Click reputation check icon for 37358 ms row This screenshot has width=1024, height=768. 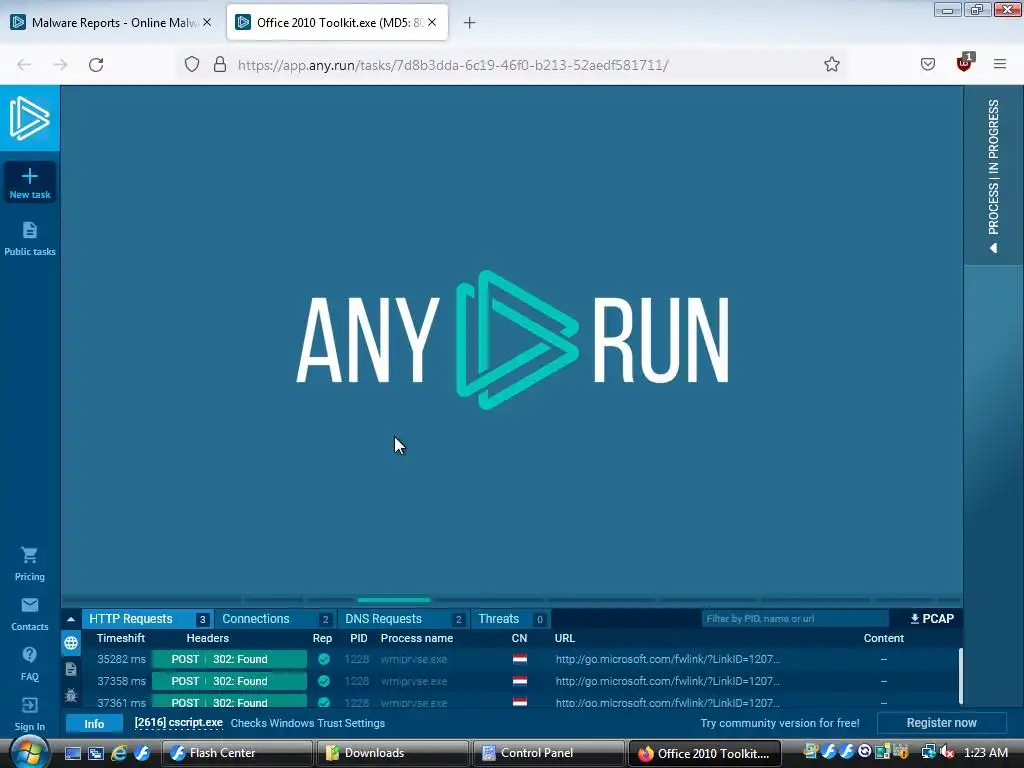(x=323, y=681)
